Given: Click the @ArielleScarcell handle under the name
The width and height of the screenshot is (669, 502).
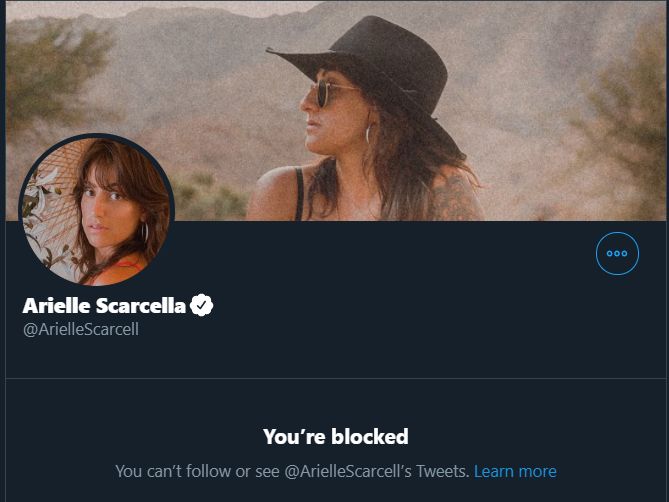Looking at the screenshot, I should tap(81, 329).
